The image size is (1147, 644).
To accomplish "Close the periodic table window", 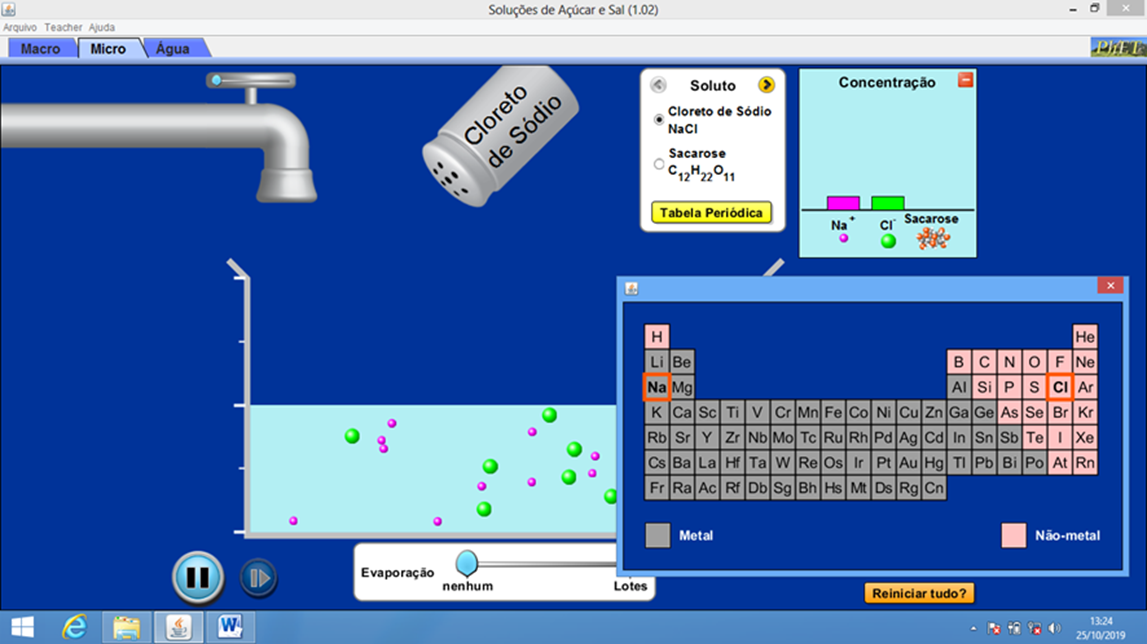I will click(1110, 286).
